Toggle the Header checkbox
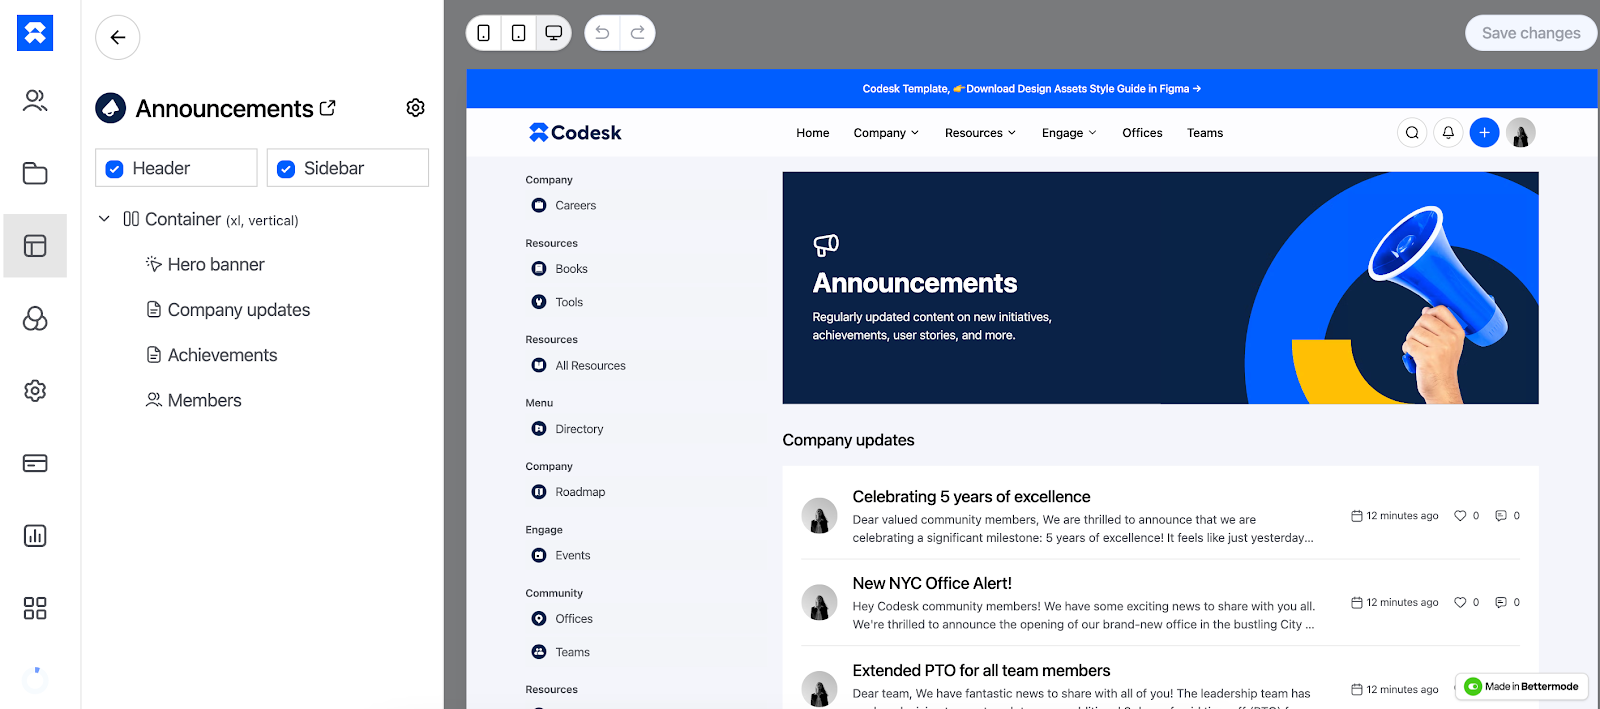The image size is (1600, 709). click(115, 169)
